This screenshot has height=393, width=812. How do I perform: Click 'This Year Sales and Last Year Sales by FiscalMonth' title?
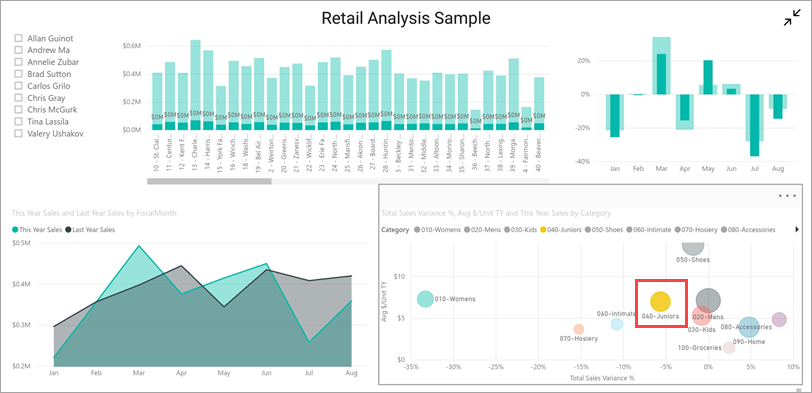(x=94, y=213)
